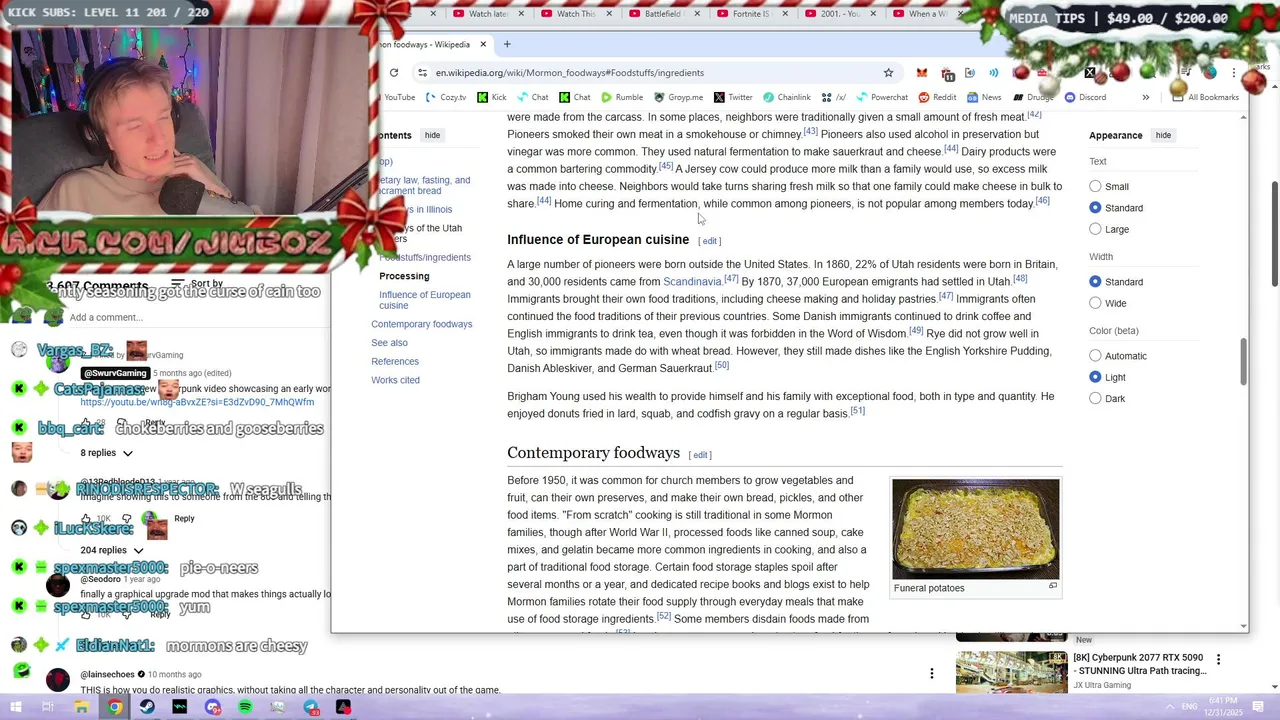The width and height of the screenshot is (1280, 720).
Task: Select Small text size
Action: [1095, 187]
